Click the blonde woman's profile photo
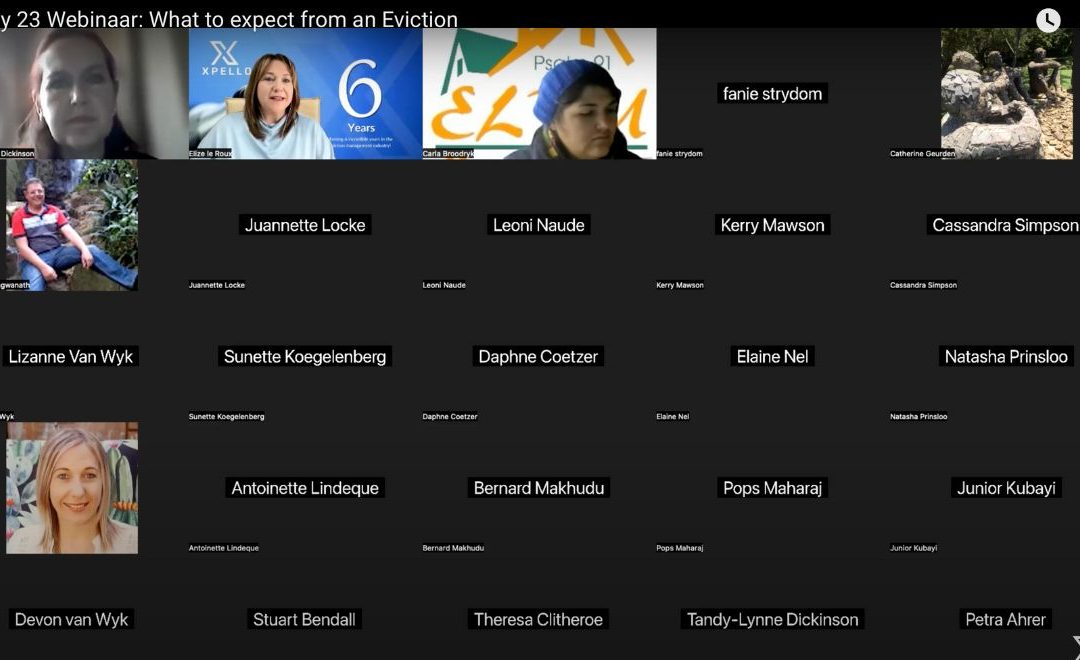 coord(72,488)
